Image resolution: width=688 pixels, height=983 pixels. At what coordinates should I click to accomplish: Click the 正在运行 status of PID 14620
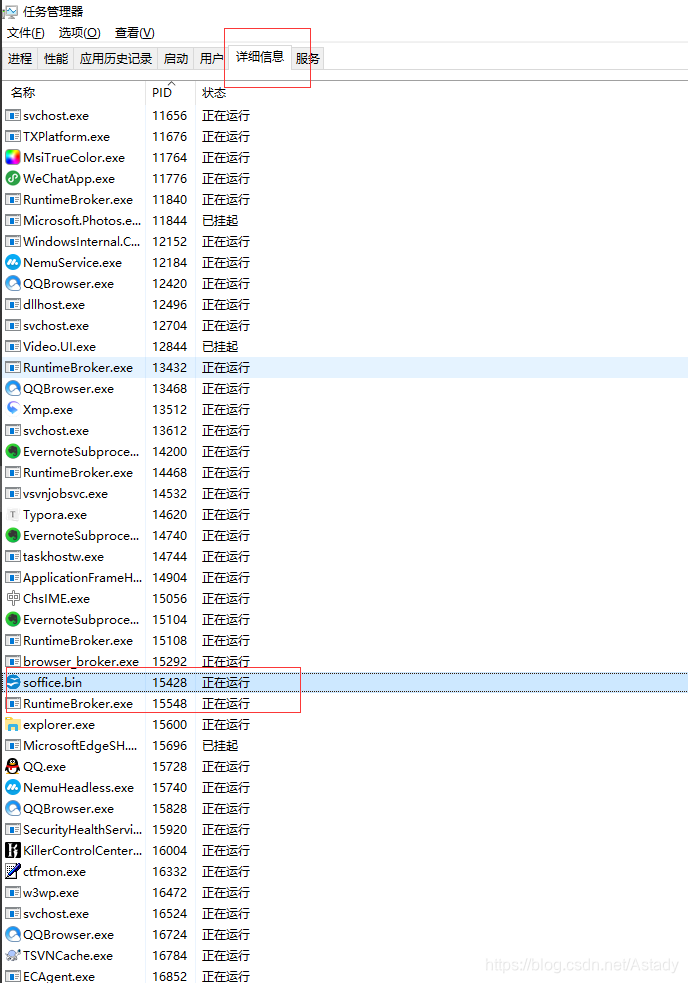226,515
